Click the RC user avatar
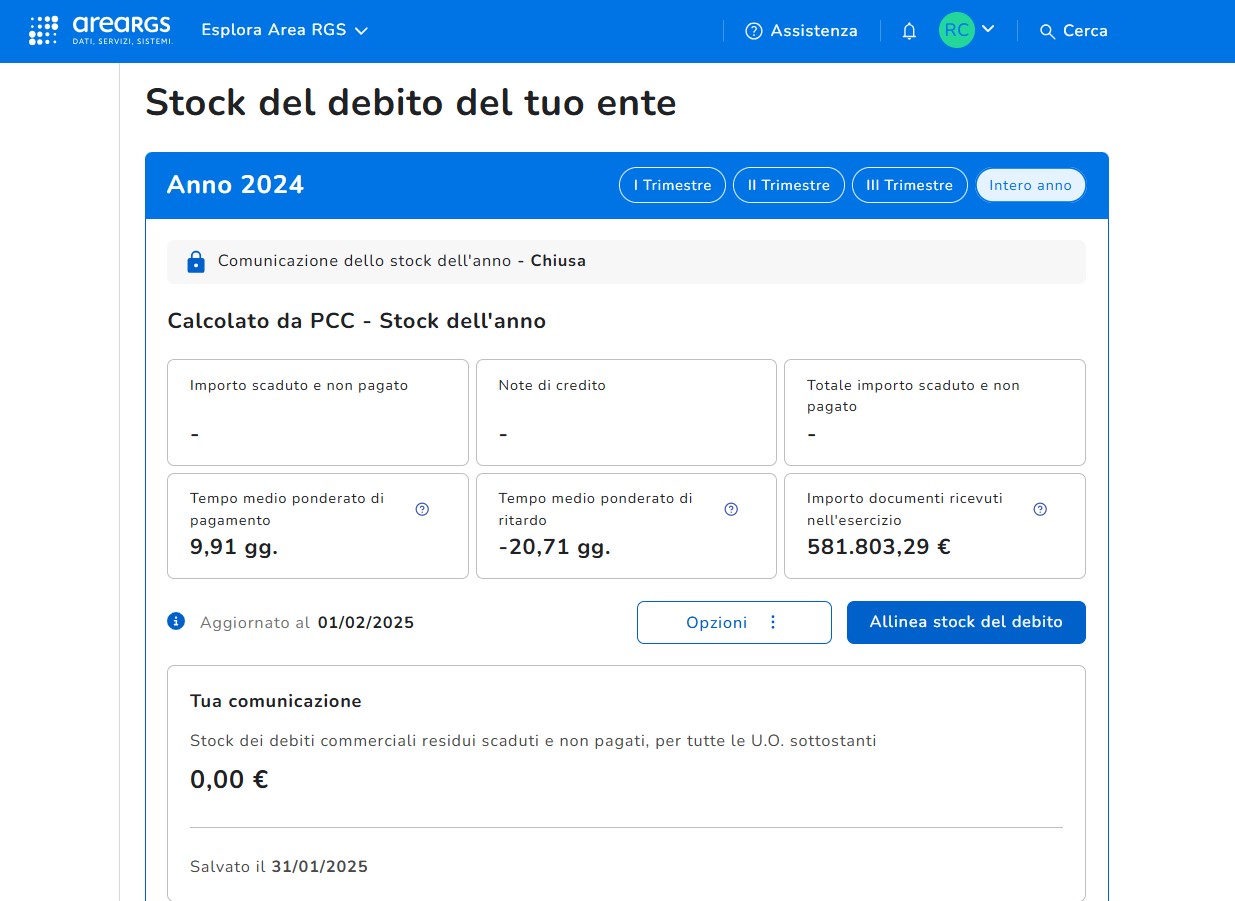This screenshot has height=901, width=1235. (x=956, y=30)
